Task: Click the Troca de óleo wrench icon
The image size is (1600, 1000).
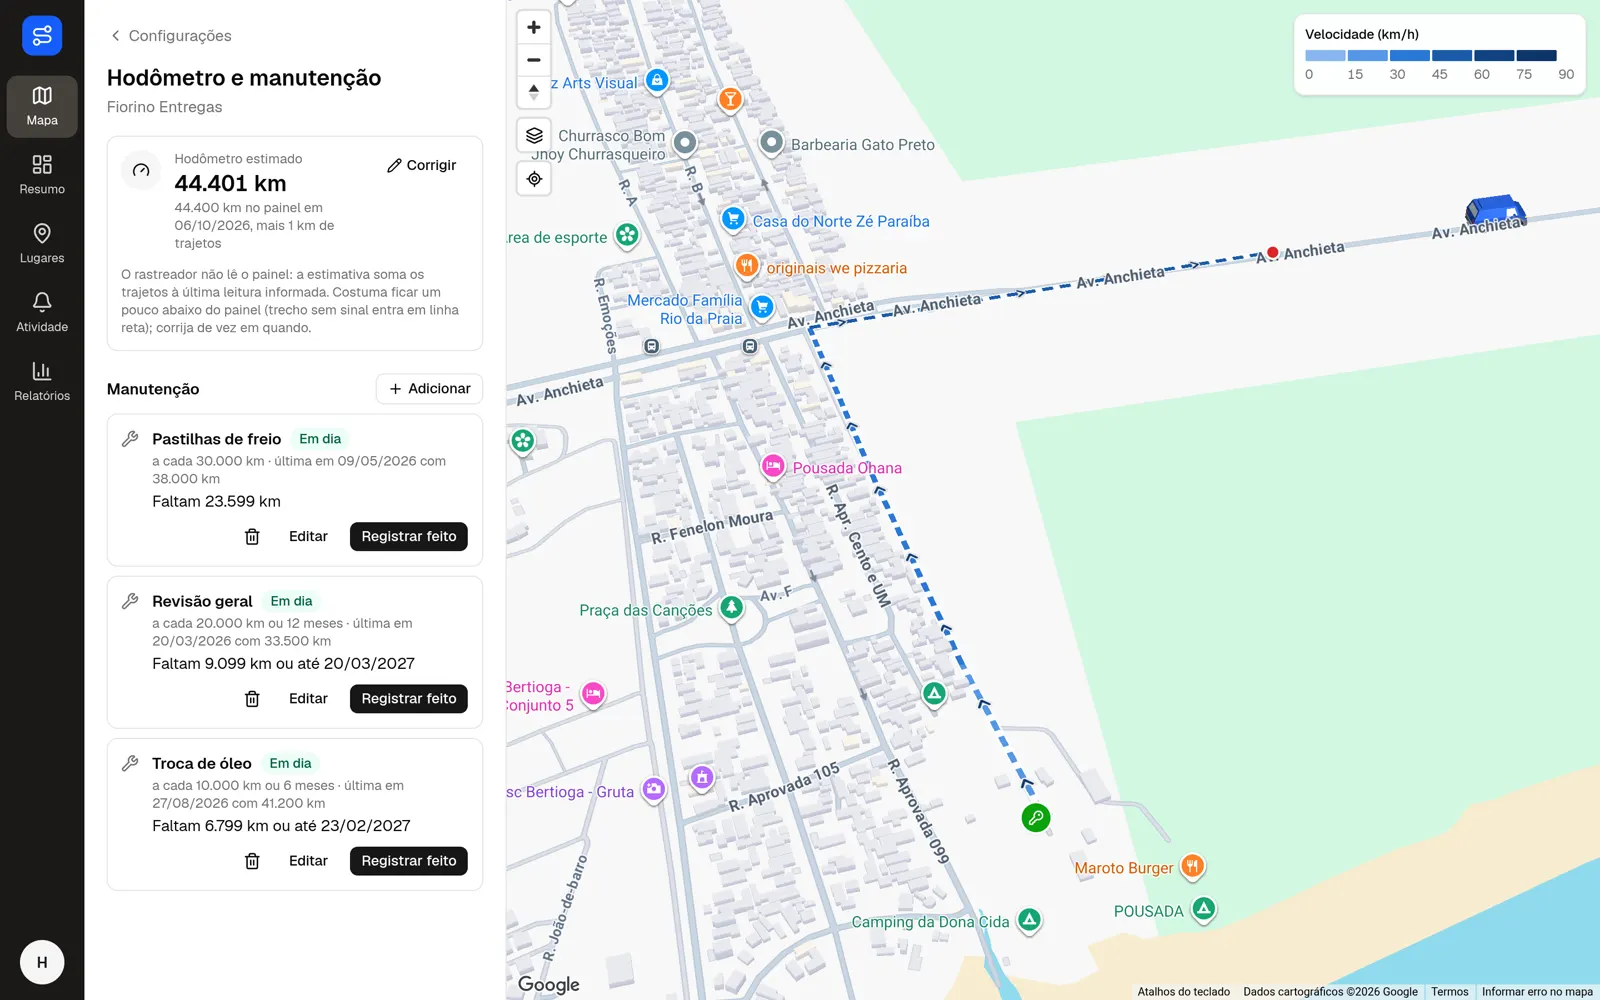Action: coord(130,763)
